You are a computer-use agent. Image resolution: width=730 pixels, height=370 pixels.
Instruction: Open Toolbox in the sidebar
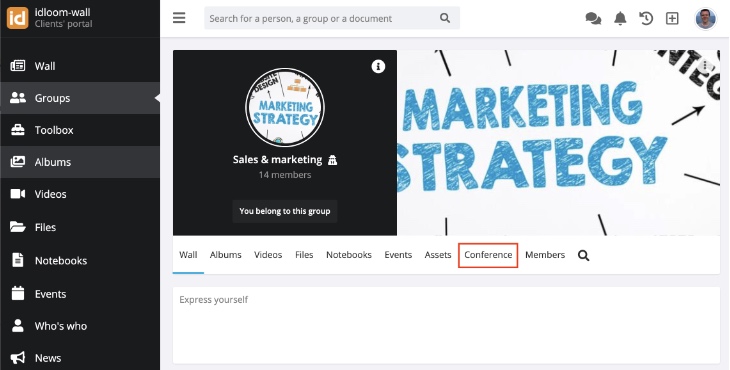(x=80, y=130)
